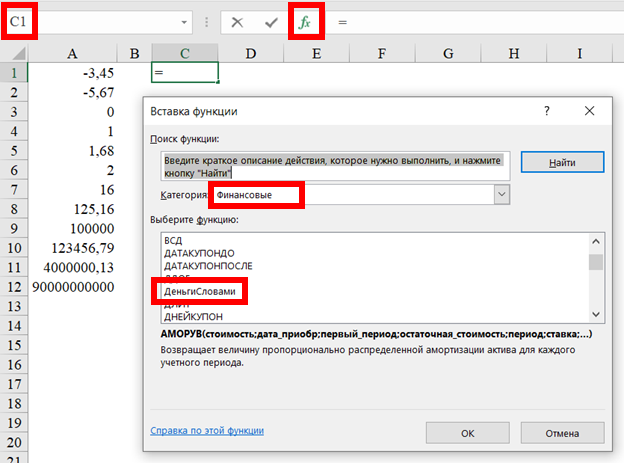The width and height of the screenshot is (624, 463).
Task: Select column I header
Action: (x=579, y=53)
